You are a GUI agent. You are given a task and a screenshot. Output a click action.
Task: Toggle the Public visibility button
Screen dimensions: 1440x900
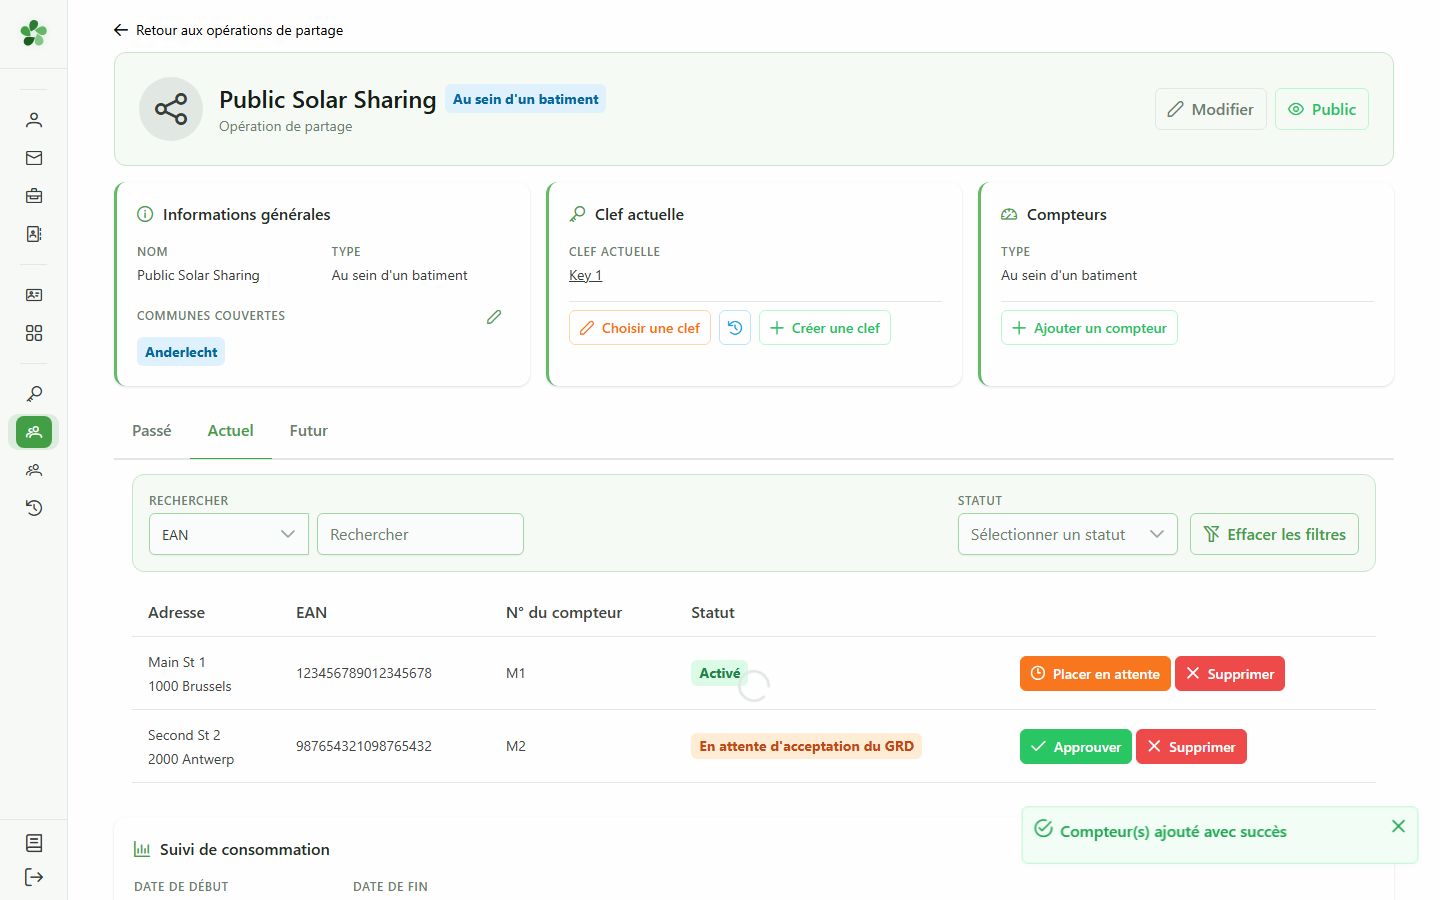pos(1322,109)
